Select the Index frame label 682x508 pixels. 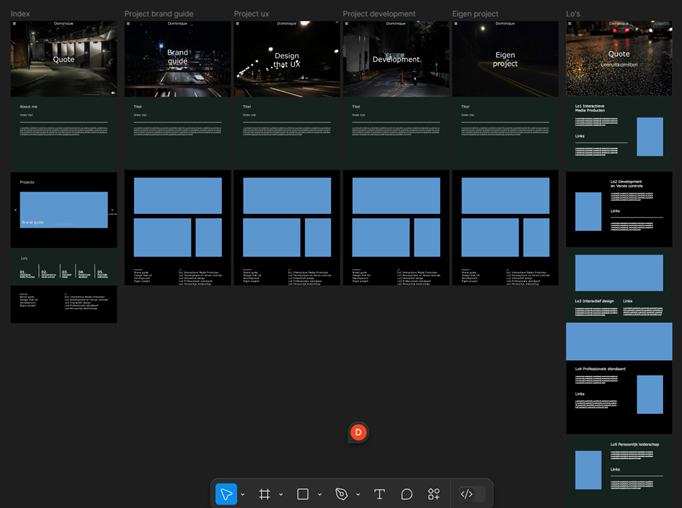20,14
